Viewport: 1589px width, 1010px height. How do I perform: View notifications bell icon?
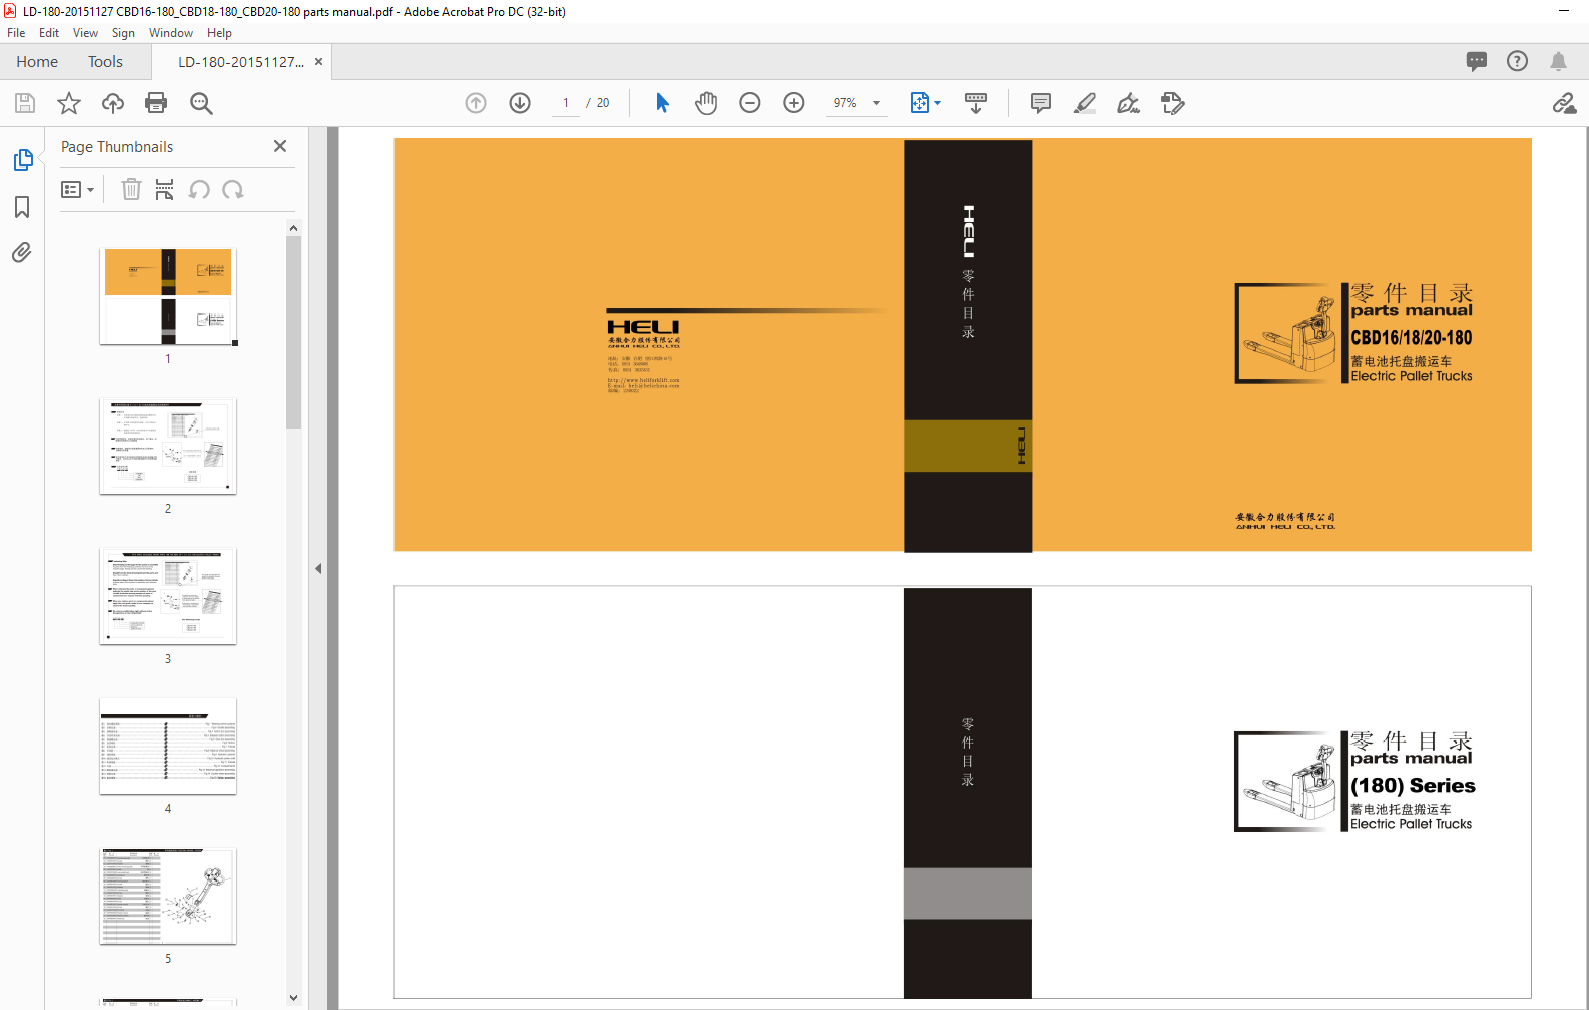tap(1558, 61)
